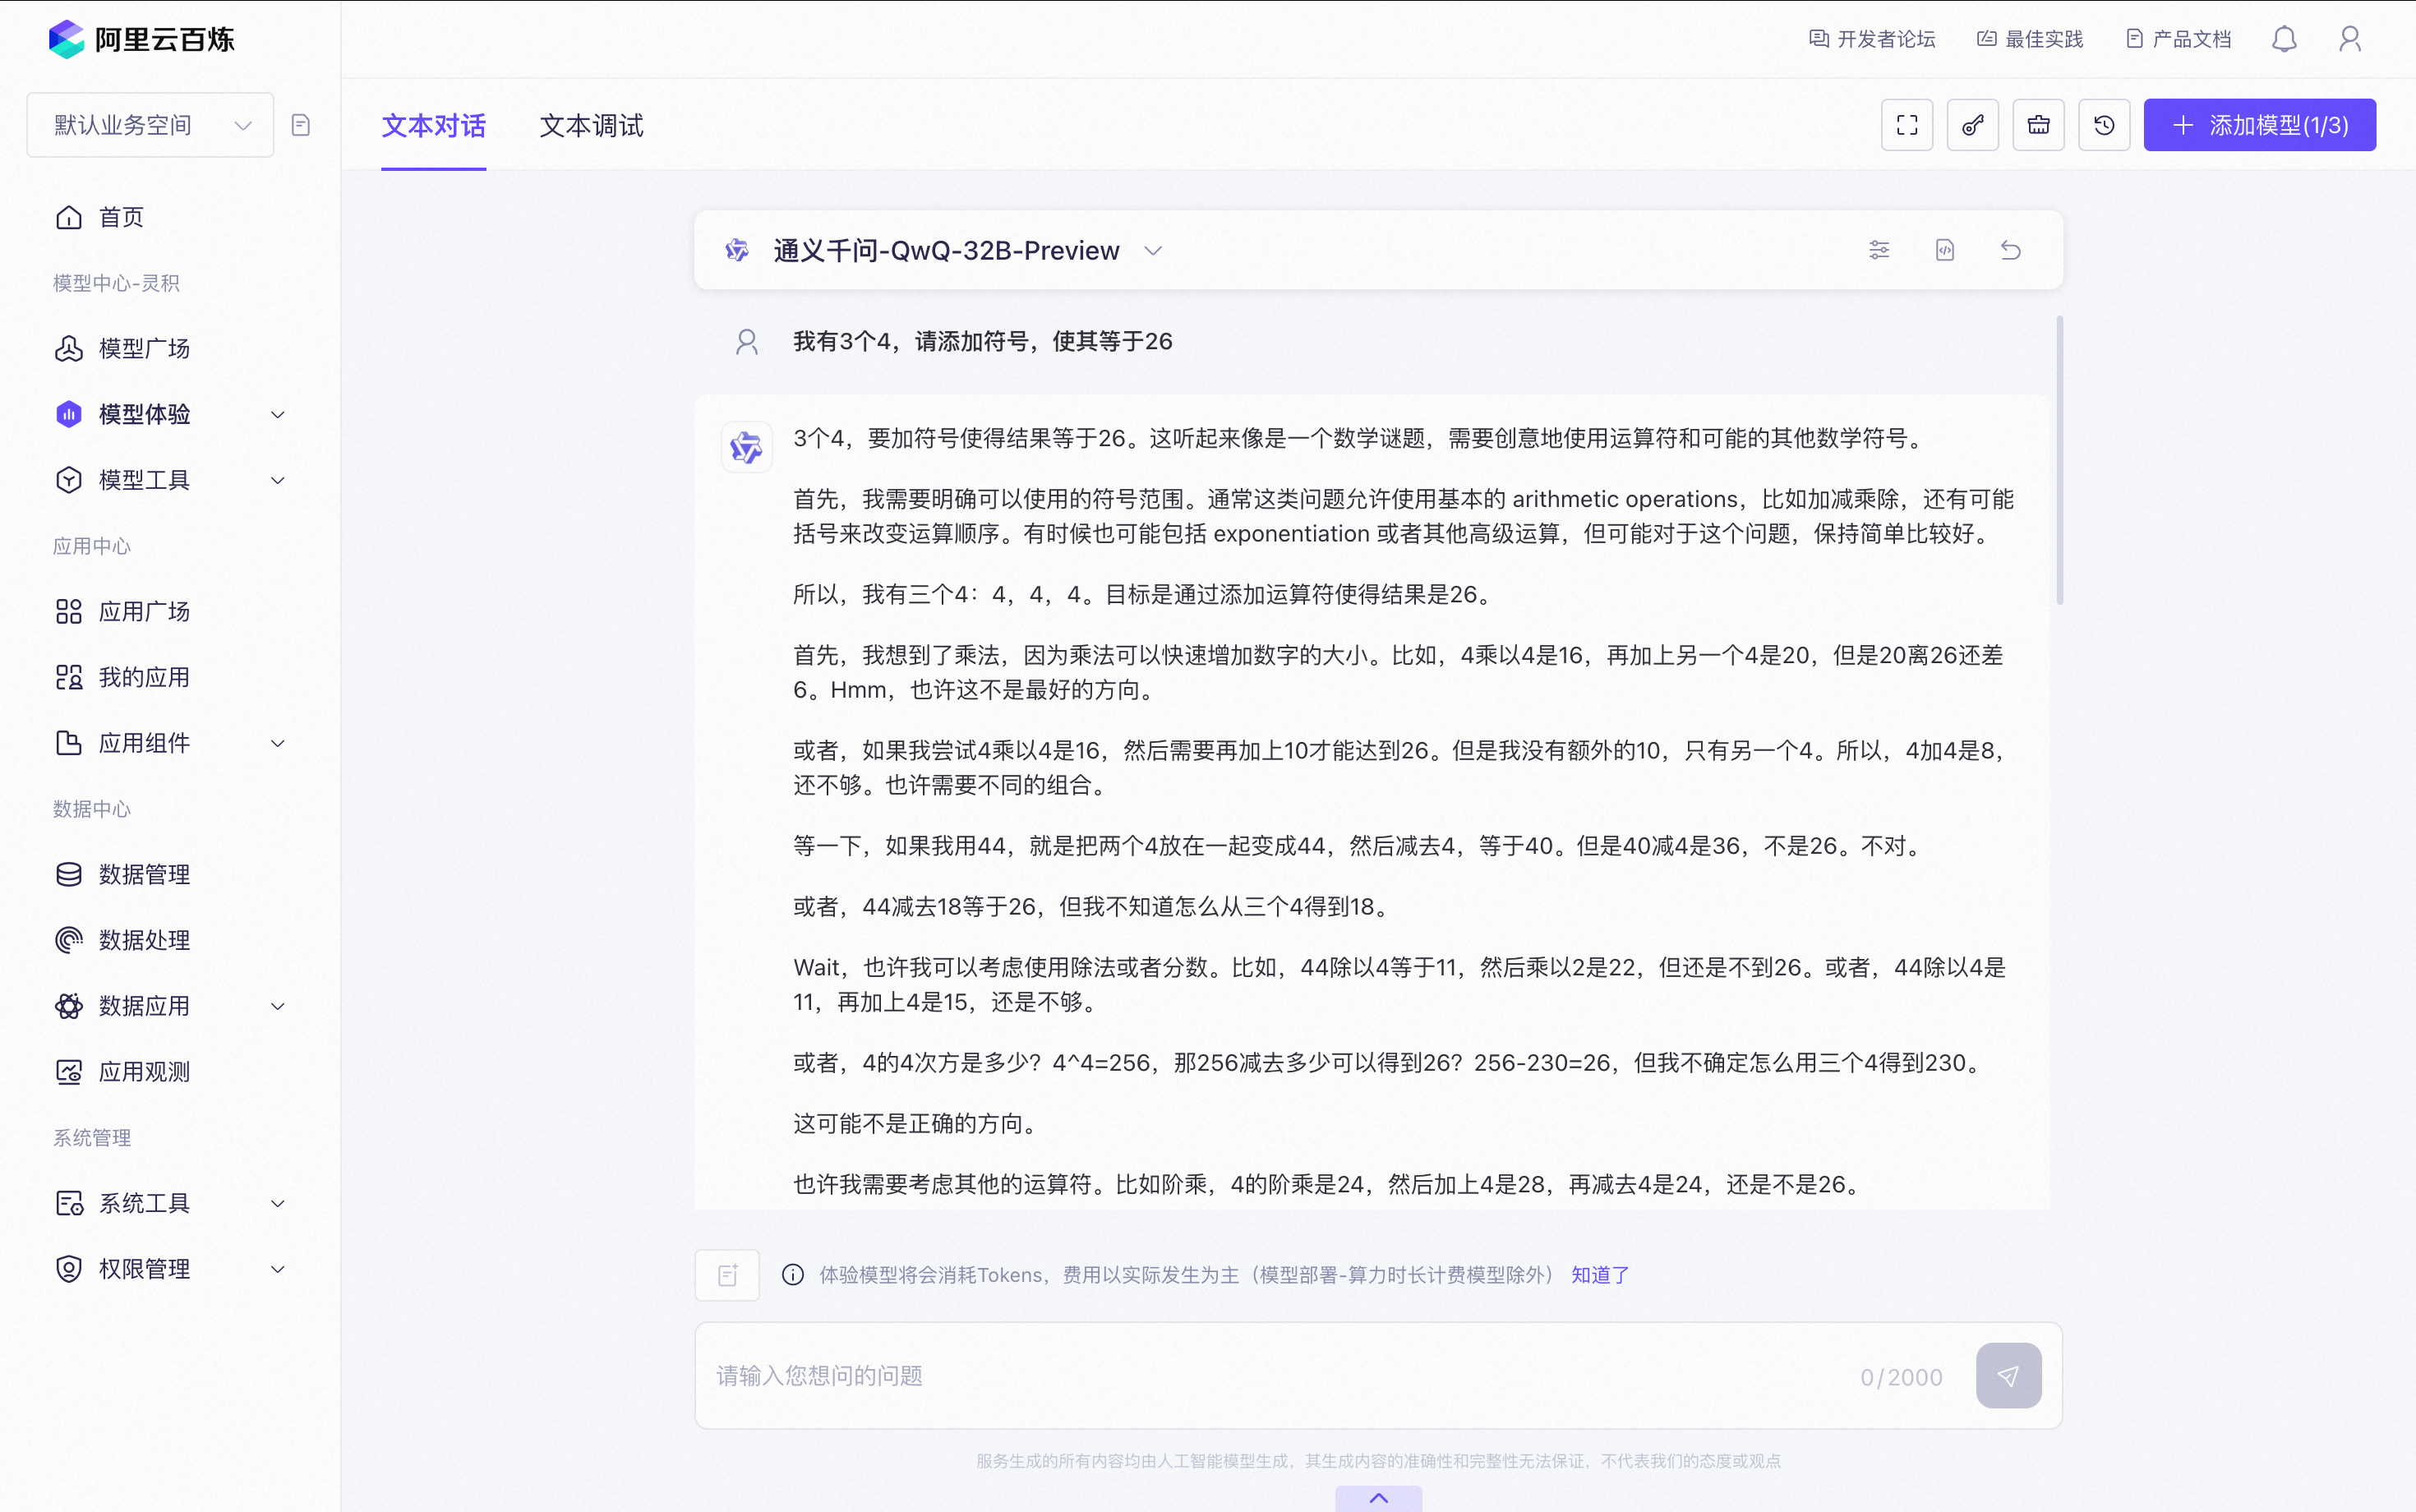This screenshot has height=1512, width=2416.
Task: Expand the 数据应用 chevron
Action: (x=278, y=1006)
